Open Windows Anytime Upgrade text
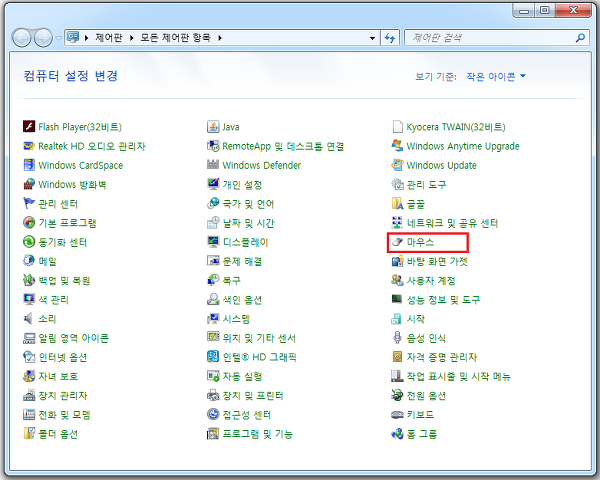 [463, 146]
